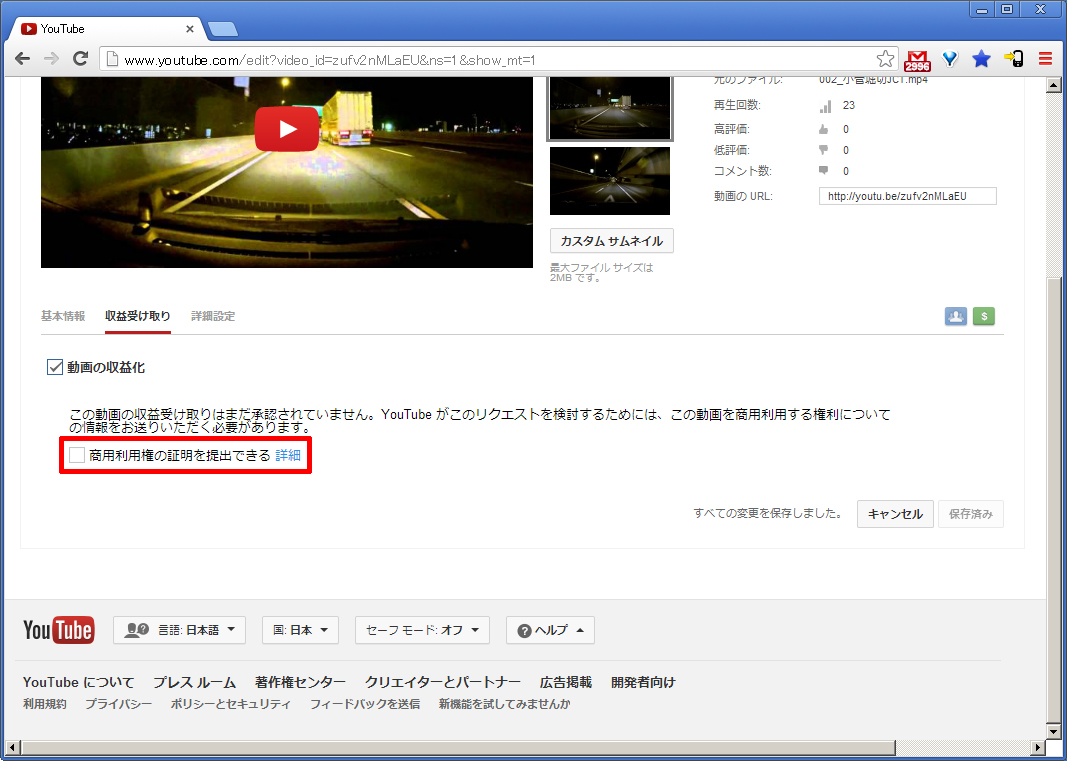Check the 商用利用権の証明を提出できる checkbox

click(x=77, y=455)
